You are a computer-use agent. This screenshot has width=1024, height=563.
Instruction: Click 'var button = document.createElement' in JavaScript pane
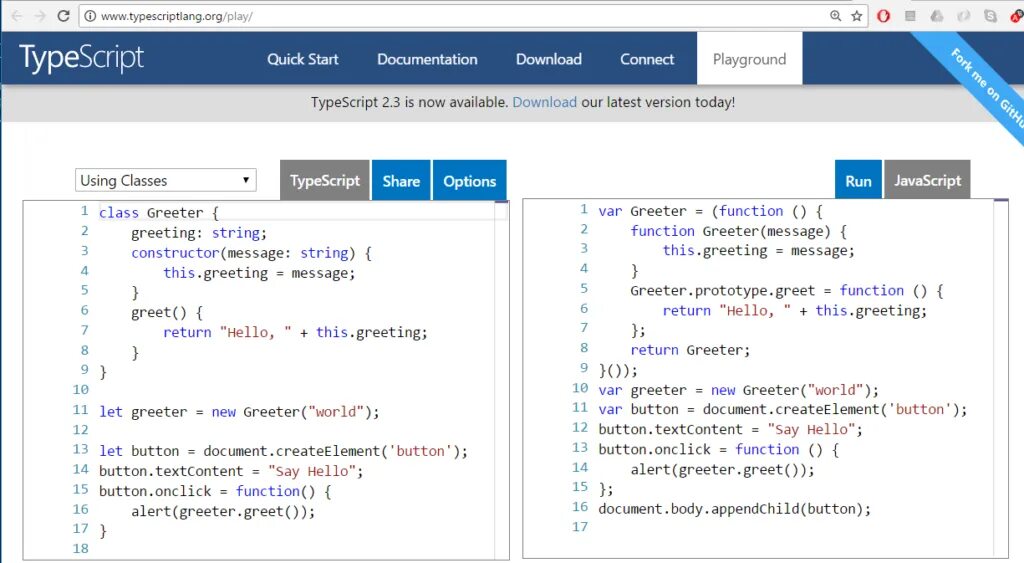783,410
